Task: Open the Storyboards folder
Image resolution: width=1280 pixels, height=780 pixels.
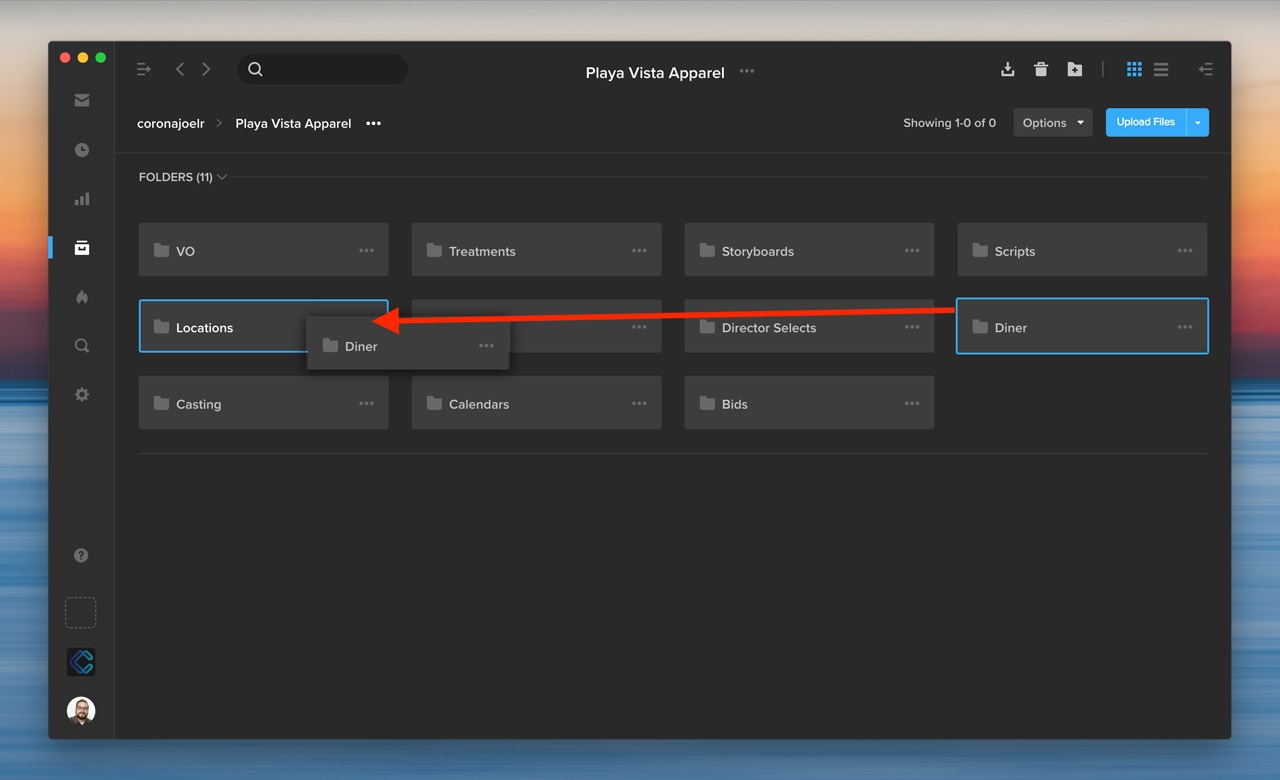Action: coord(809,250)
